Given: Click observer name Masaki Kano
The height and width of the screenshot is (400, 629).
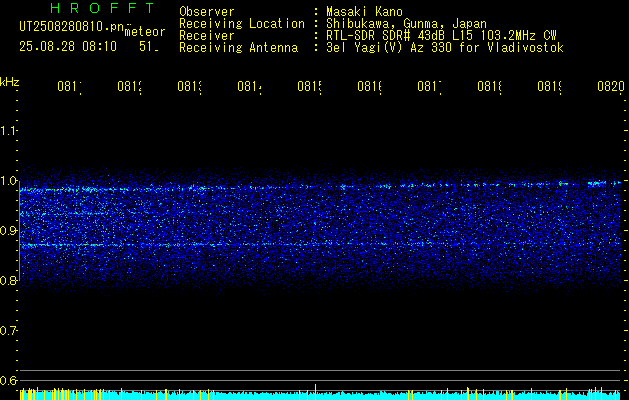Looking at the screenshot, I should pos(364,11).
